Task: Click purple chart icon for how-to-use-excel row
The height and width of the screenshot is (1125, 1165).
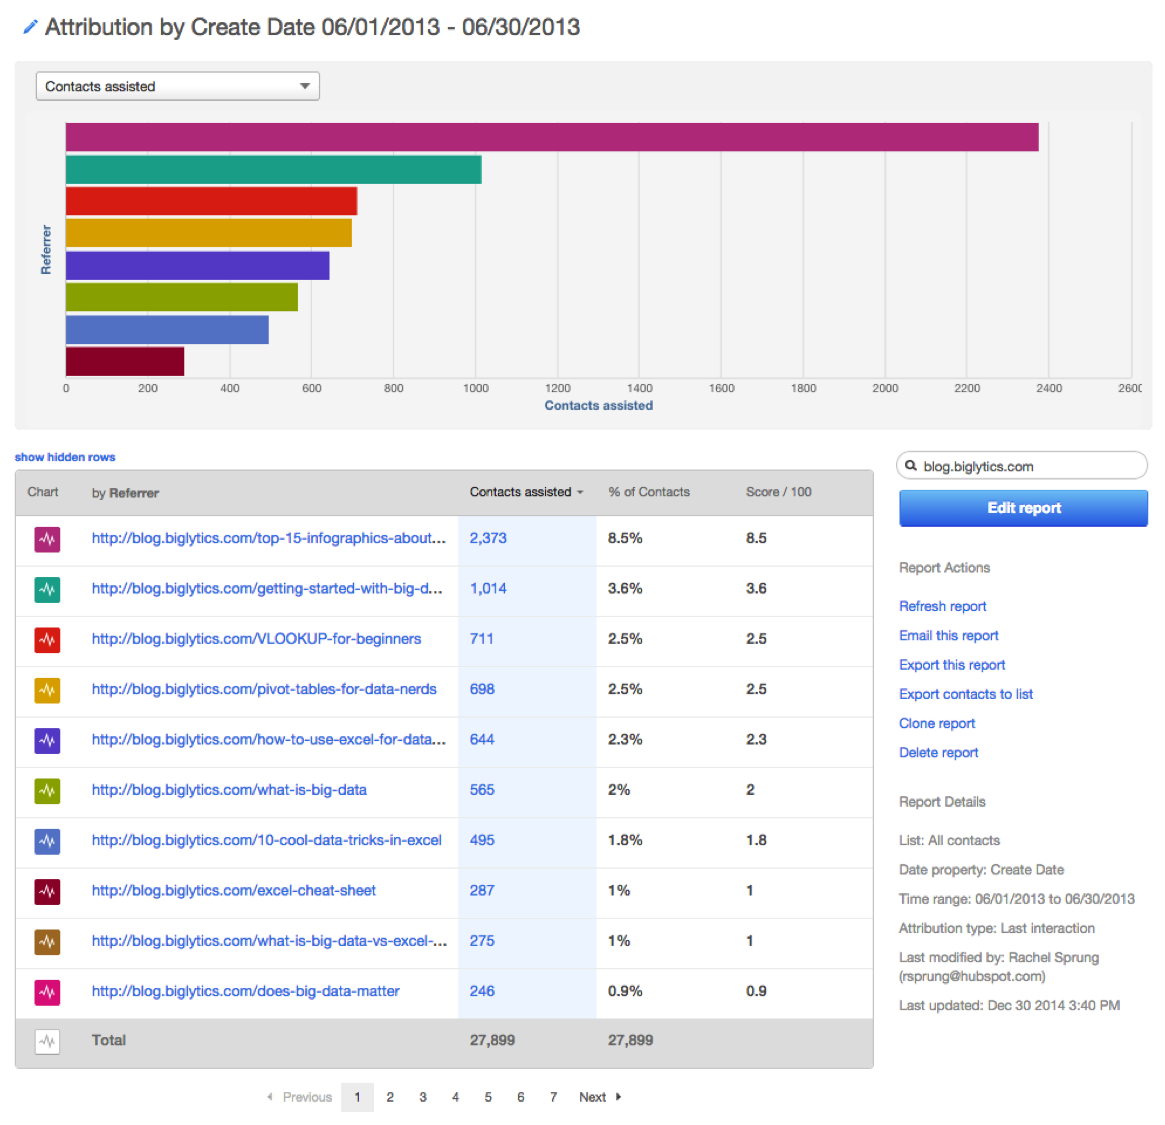Action: tap(47, 740)
